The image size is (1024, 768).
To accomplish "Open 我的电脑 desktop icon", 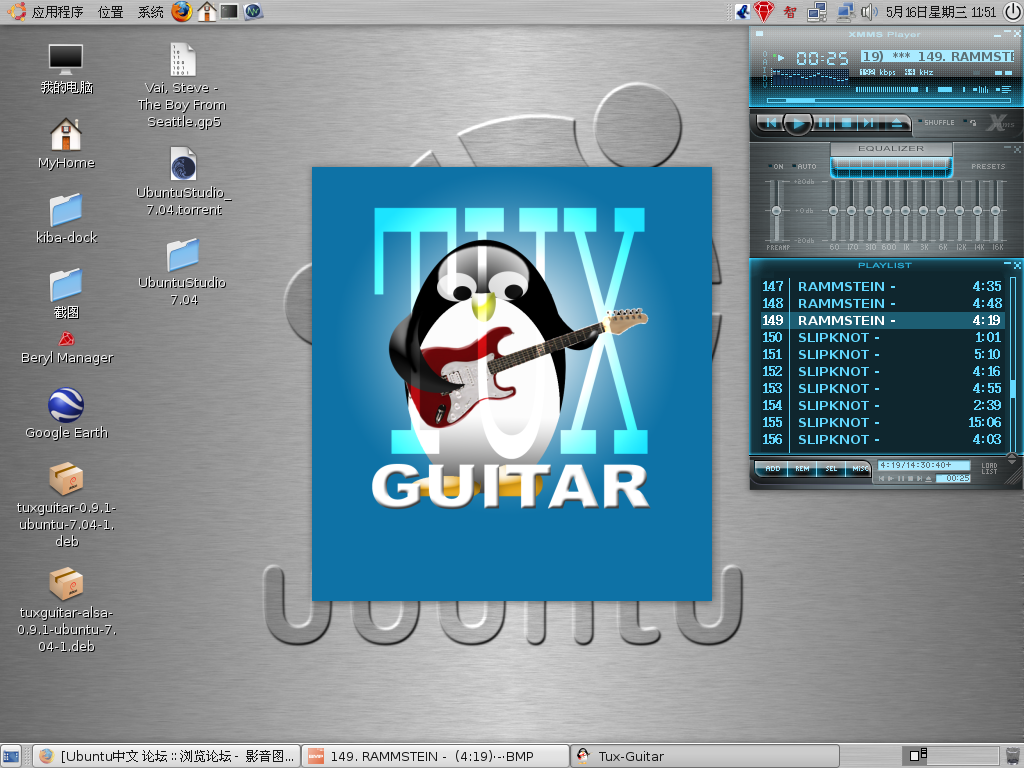I will click(x=66, y=69).
